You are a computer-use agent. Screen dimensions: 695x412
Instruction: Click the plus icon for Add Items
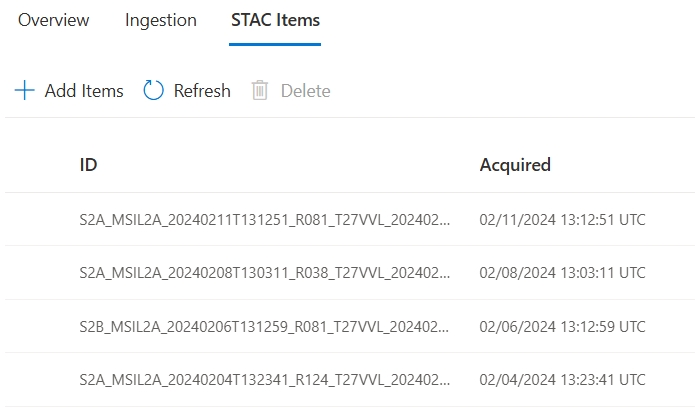point(24,91)
